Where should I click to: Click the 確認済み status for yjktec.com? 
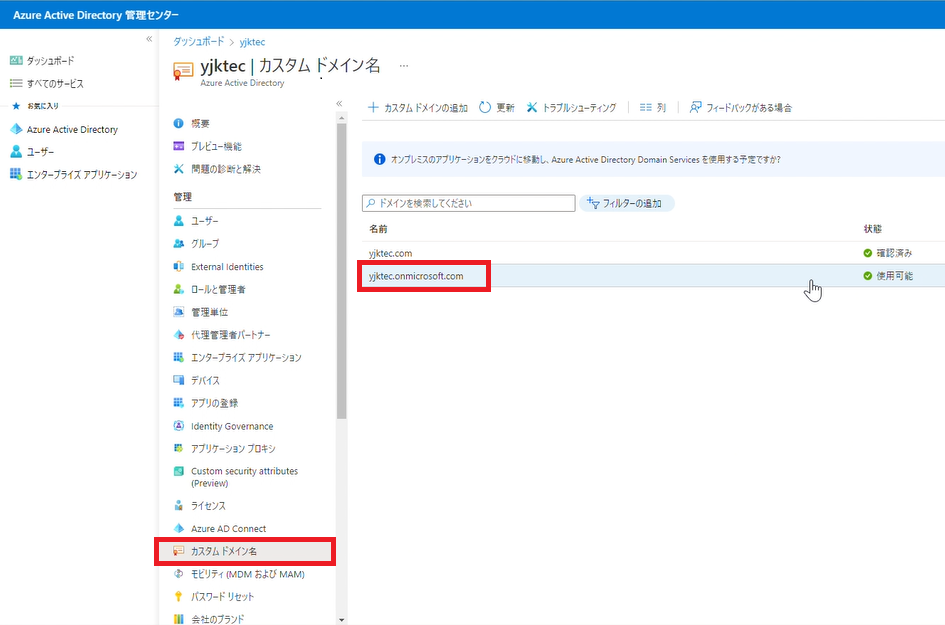[x=894, y=253]
